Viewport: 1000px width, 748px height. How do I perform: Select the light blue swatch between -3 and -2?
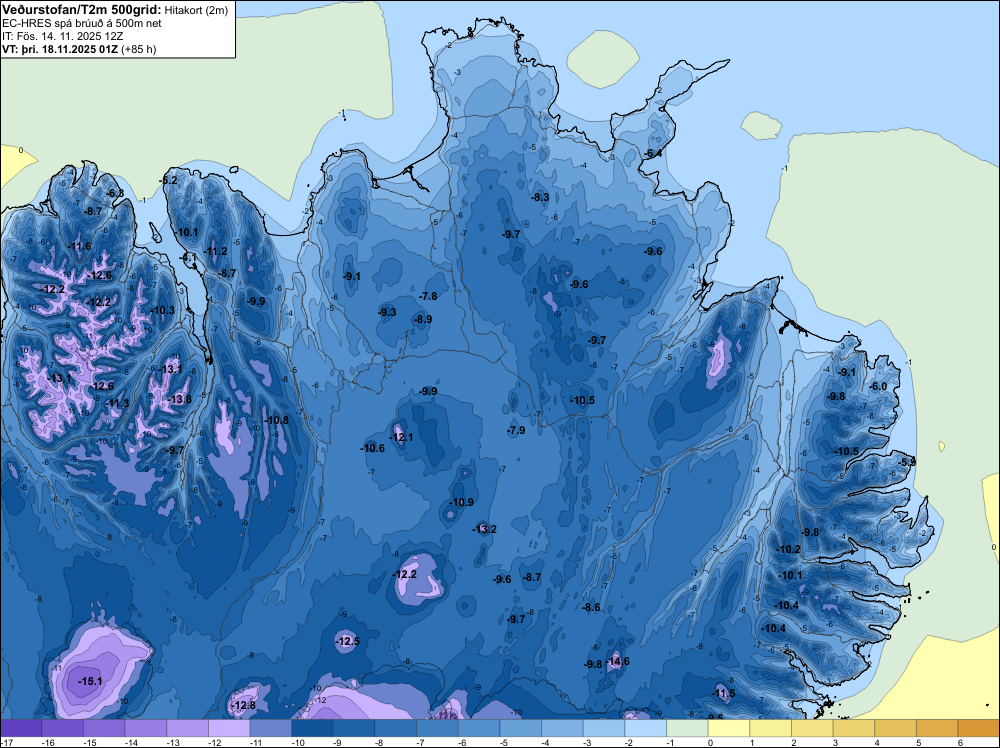(x=604, y=728)
